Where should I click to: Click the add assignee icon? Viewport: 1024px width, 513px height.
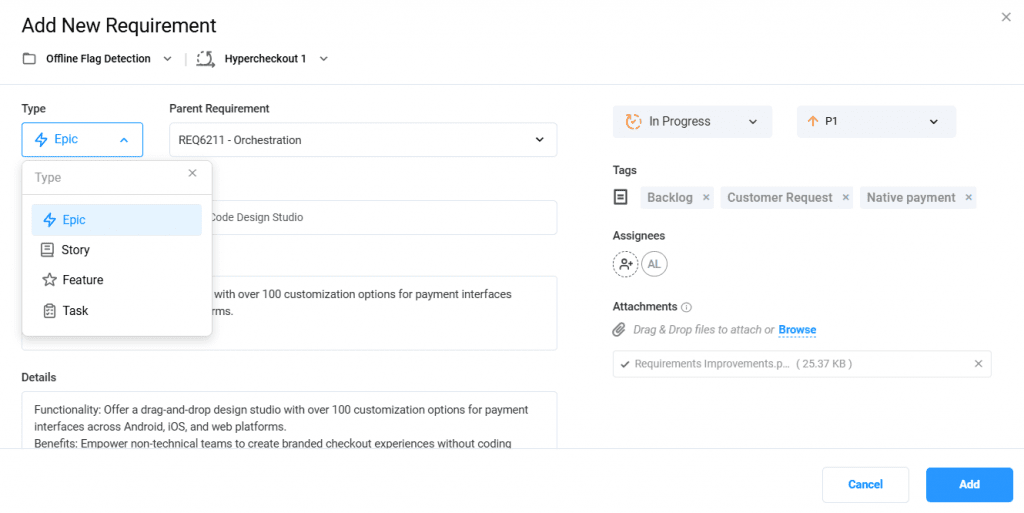pos(626,264)
